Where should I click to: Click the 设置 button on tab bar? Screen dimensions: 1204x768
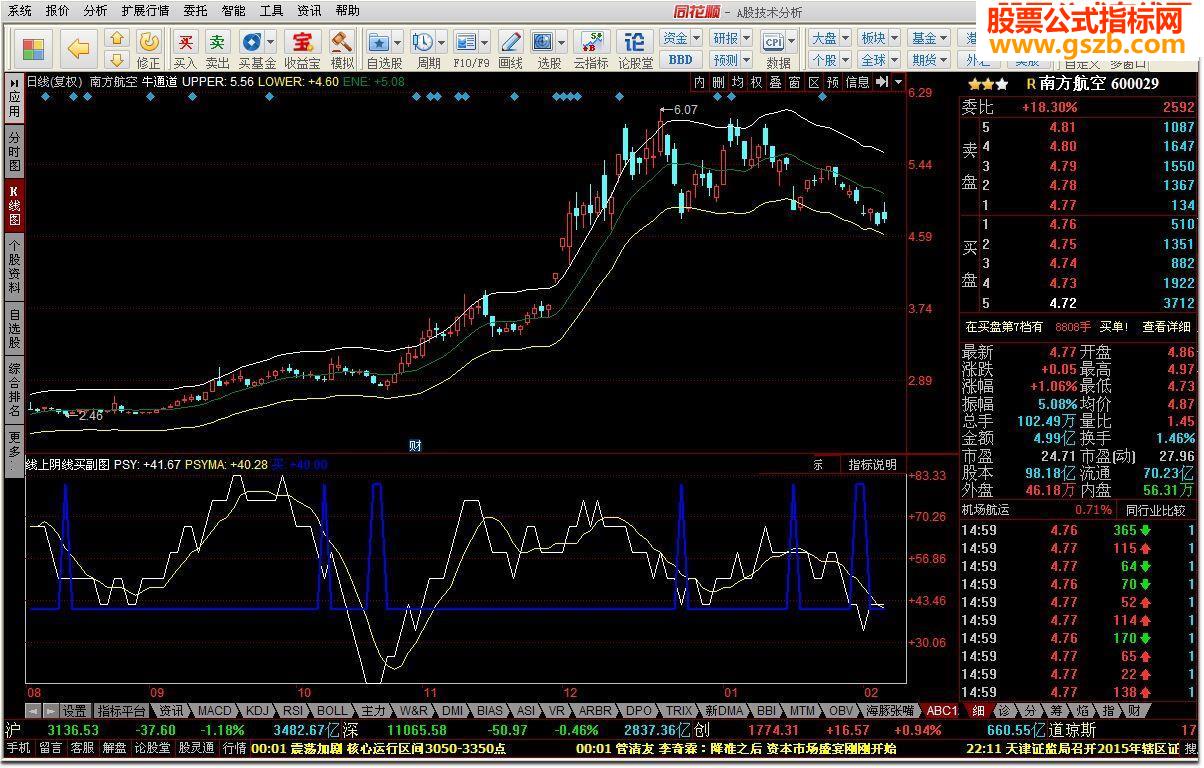pos(74,710)
